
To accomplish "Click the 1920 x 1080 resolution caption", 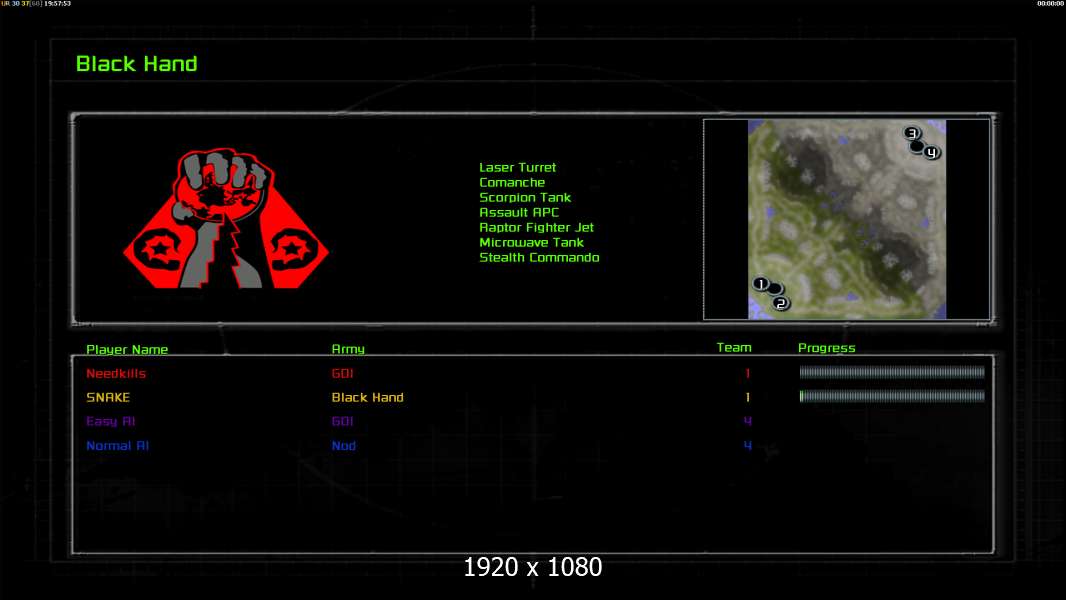I will 533,567.
